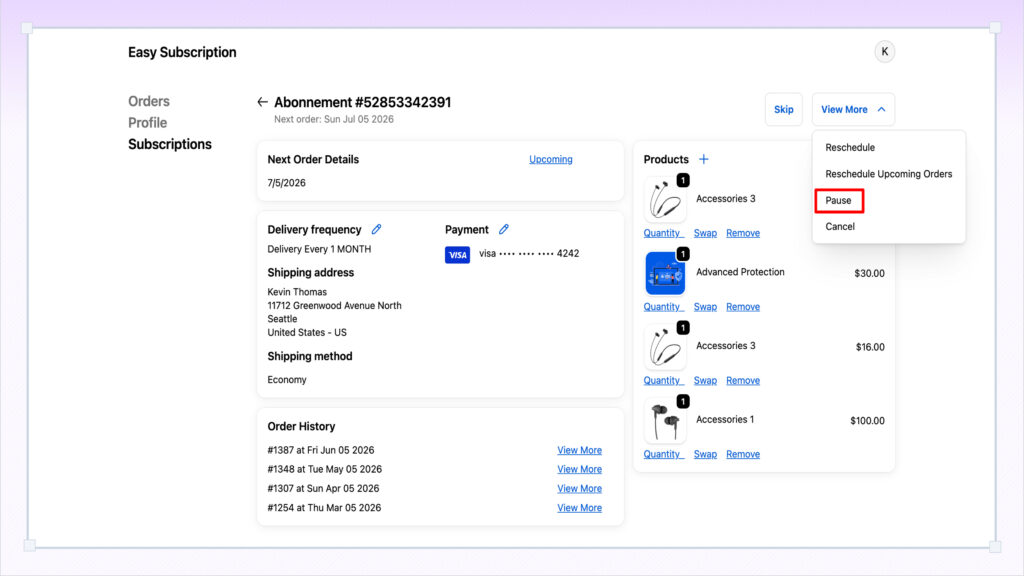1024x576 pixels.
Task: Click the 7/5/2026 next order date
Action: (286, 183)
